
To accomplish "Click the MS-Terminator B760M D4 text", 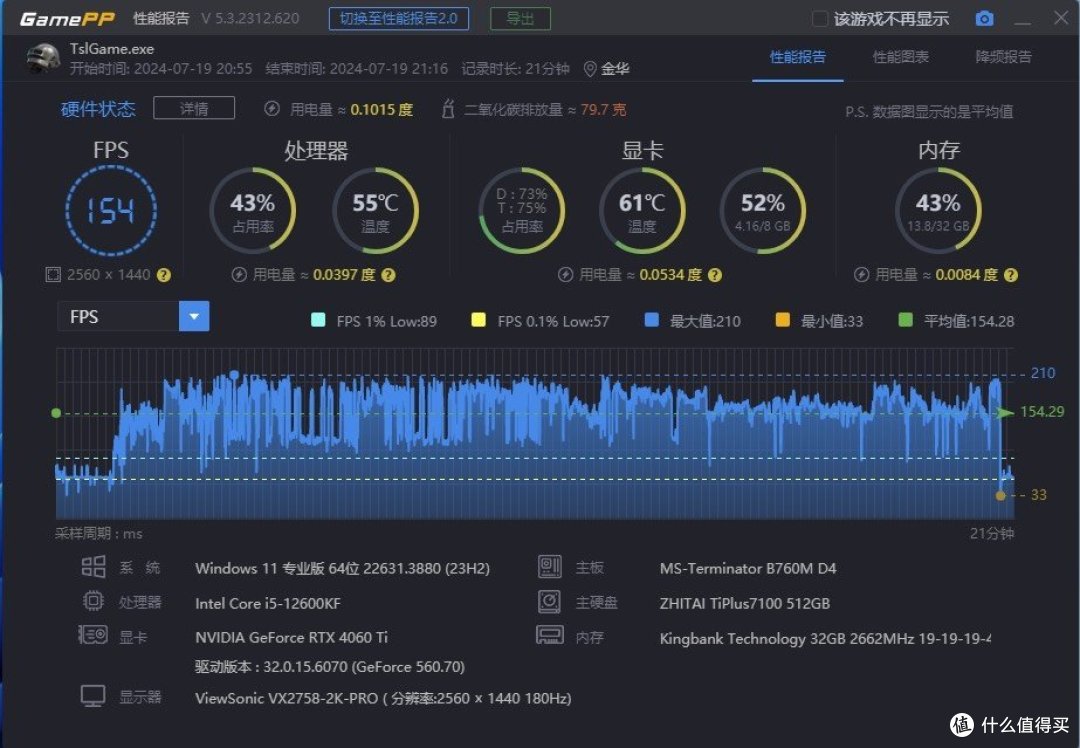I will [748, 568].
